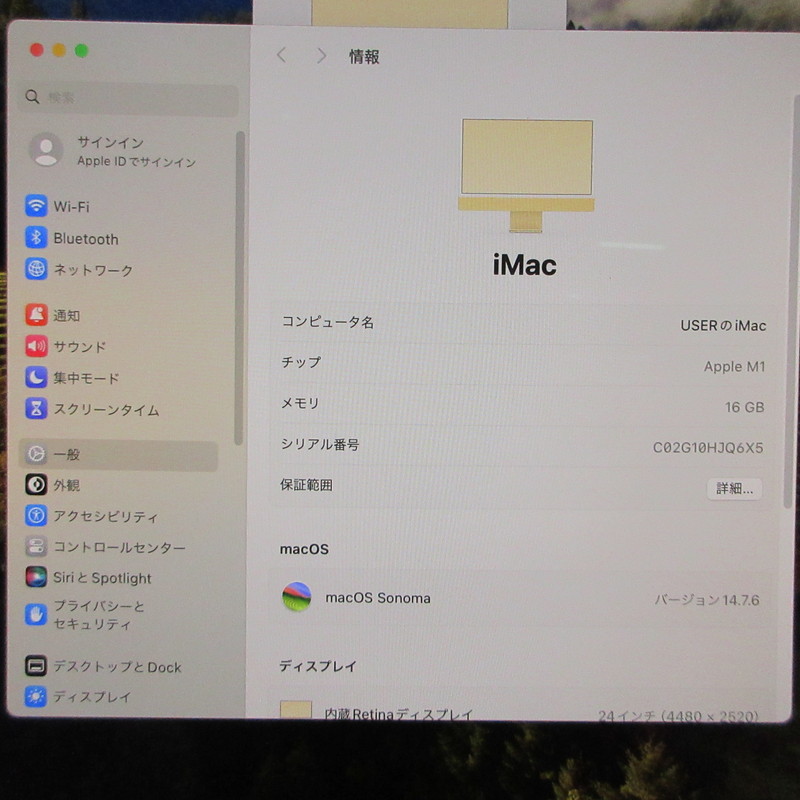Screen dimensions: 800x800
Task: Focus the 検索 search field
Action: tap(128, 98)
